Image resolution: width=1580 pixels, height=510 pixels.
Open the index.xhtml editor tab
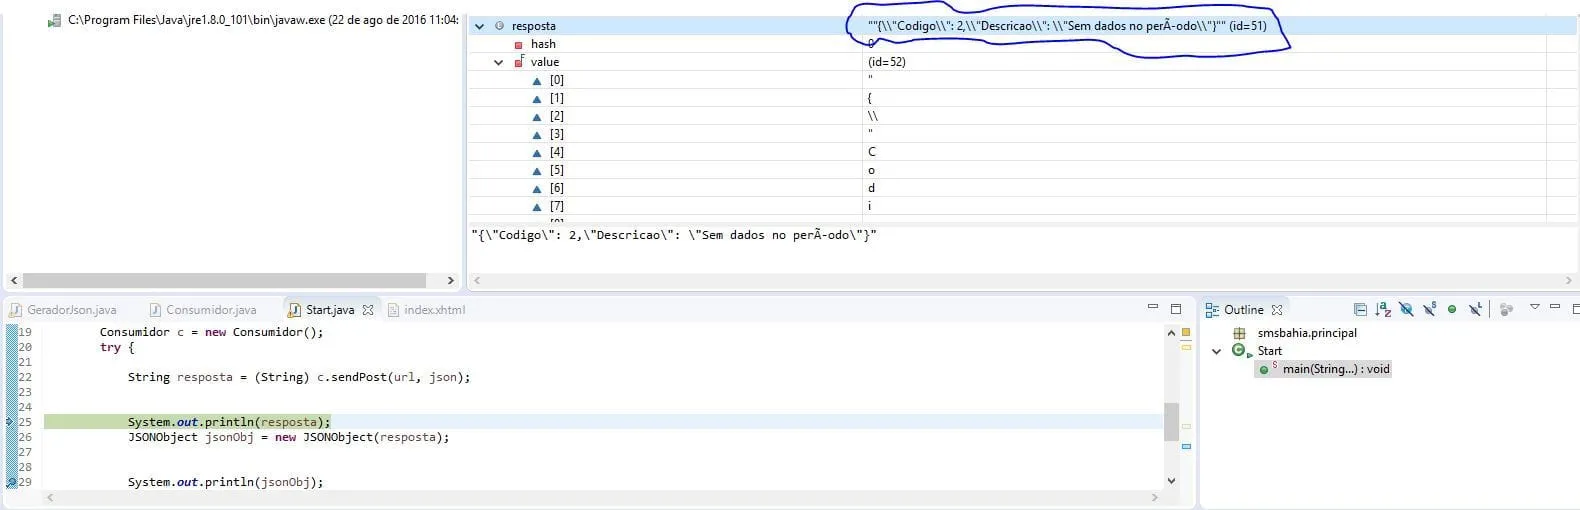click(427, 310)
